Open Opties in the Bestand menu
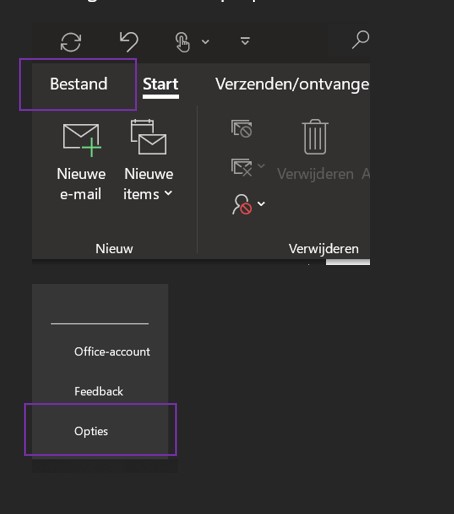Viewport: 454px width, 514px height. tap(91, 431)
